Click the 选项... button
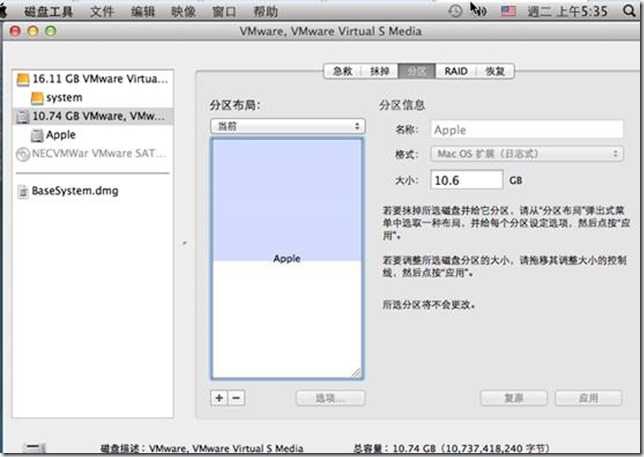 (330, 398)
